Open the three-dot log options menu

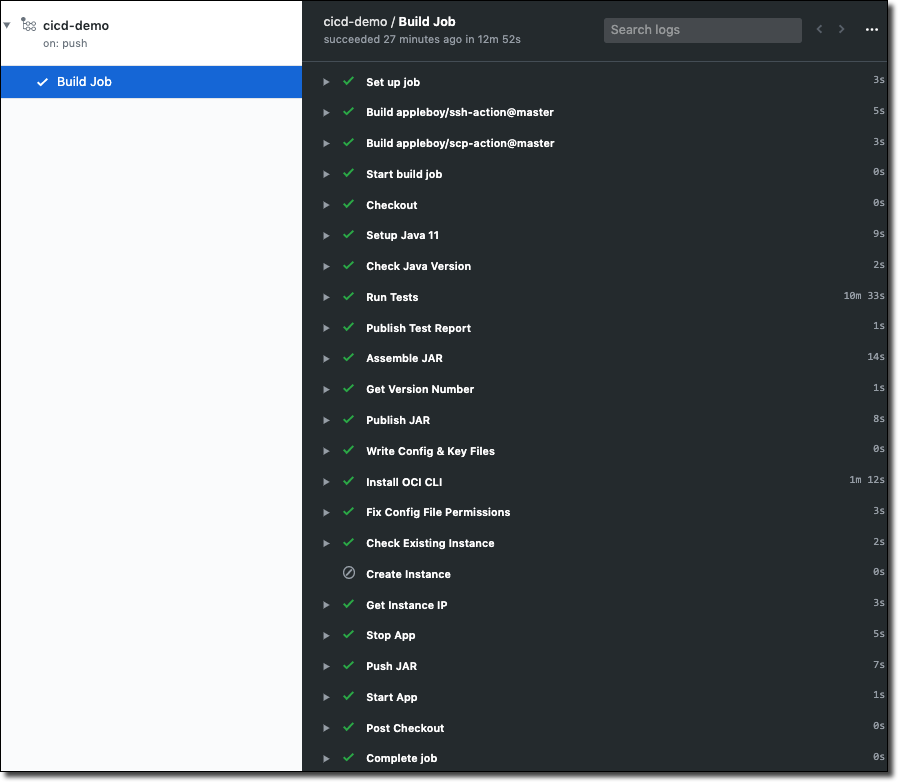871,30
